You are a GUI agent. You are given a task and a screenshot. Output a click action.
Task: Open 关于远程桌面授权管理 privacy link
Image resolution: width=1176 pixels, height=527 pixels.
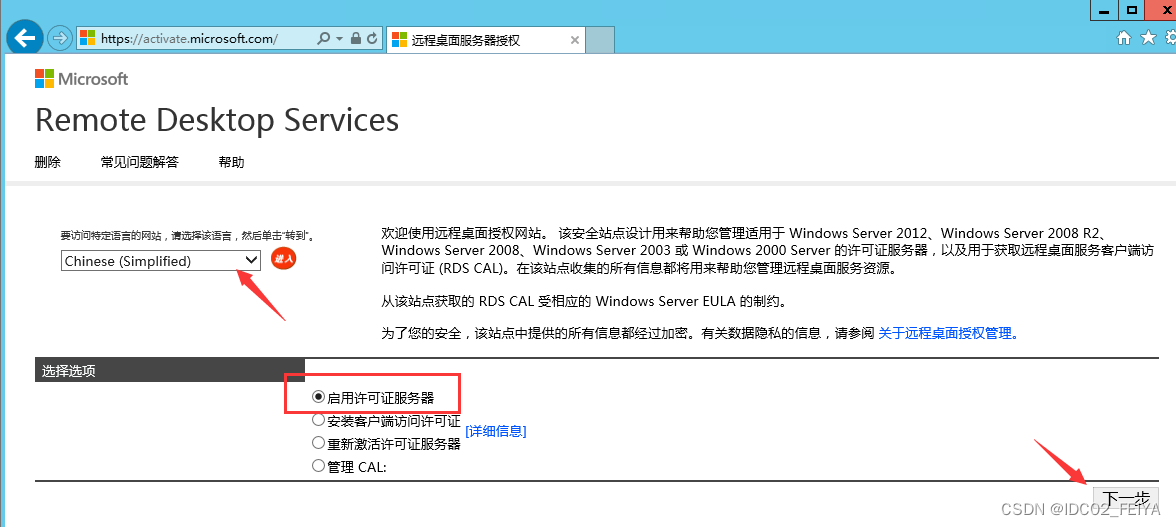(x=948, y=333)
